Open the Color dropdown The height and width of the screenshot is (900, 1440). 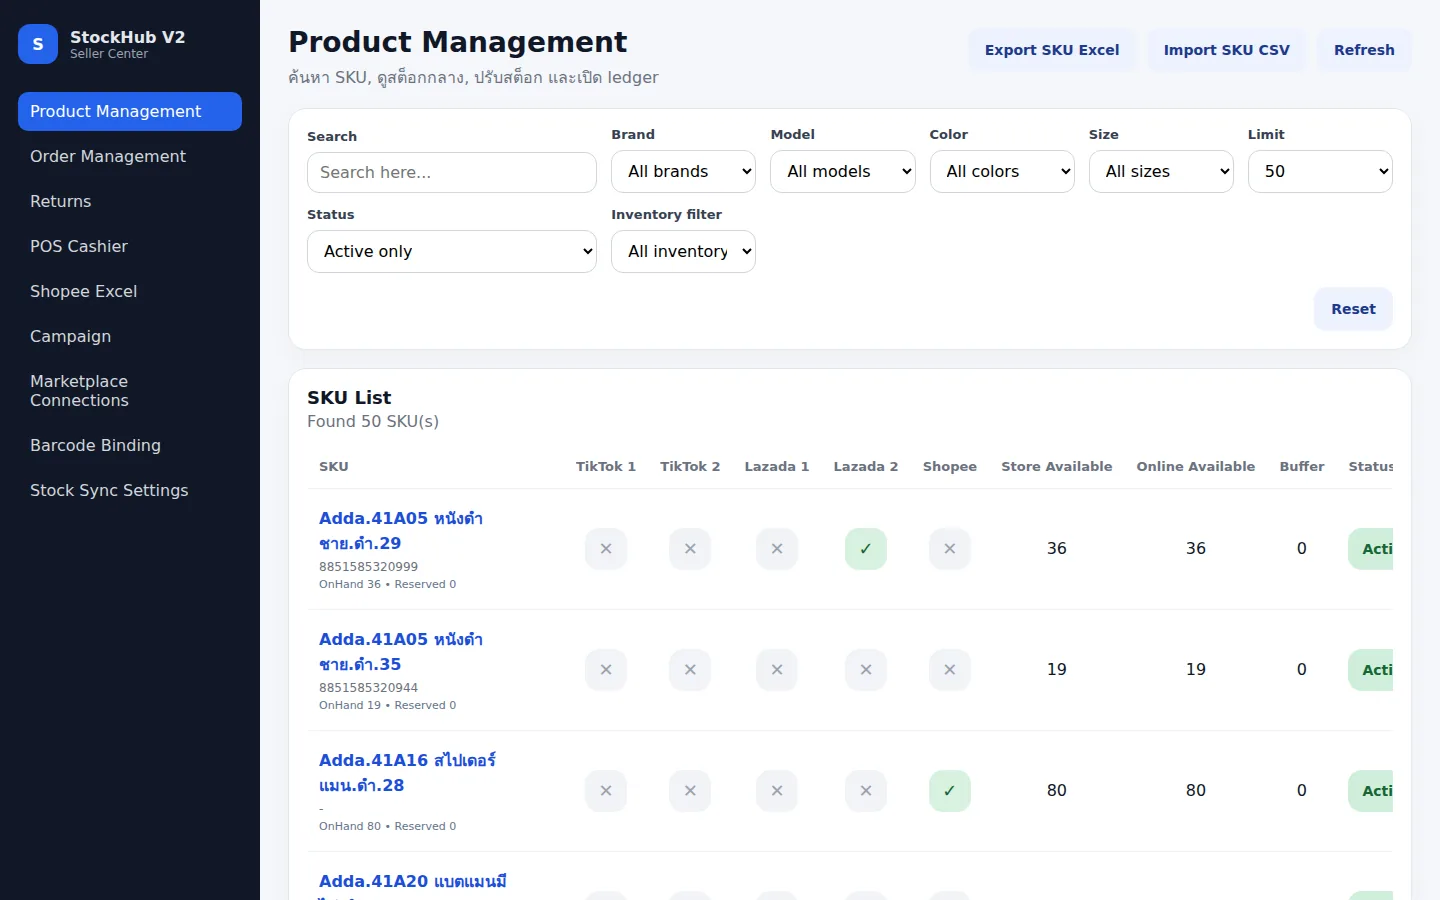coord(1002,171)
